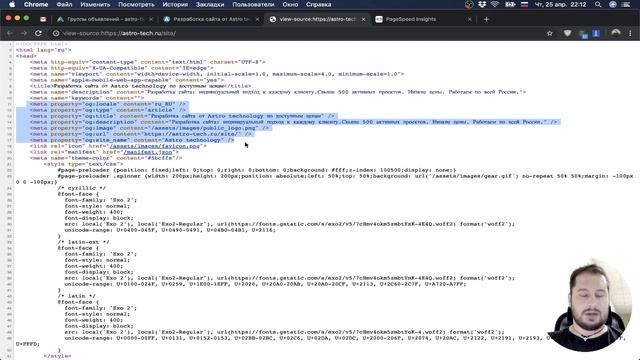
Task: Click the /* latin */ comment line
Action: (x=76, y=296)
